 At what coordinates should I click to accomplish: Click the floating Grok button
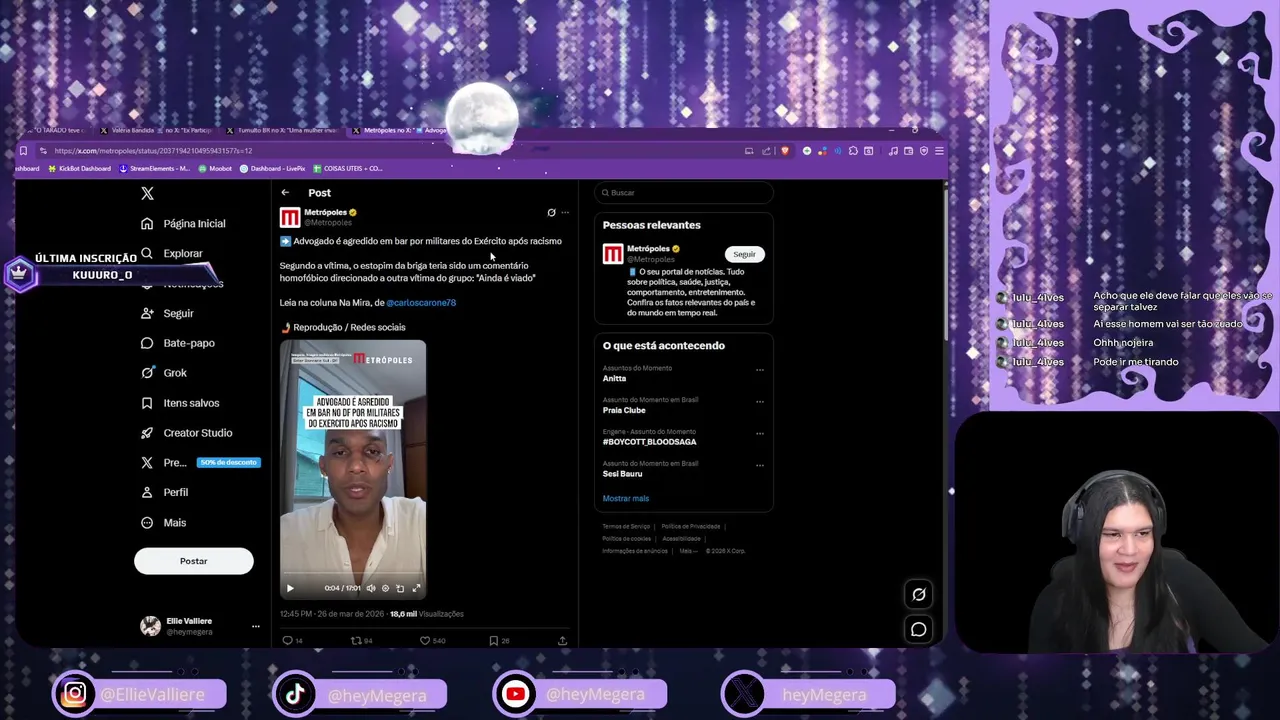[919, 595]
